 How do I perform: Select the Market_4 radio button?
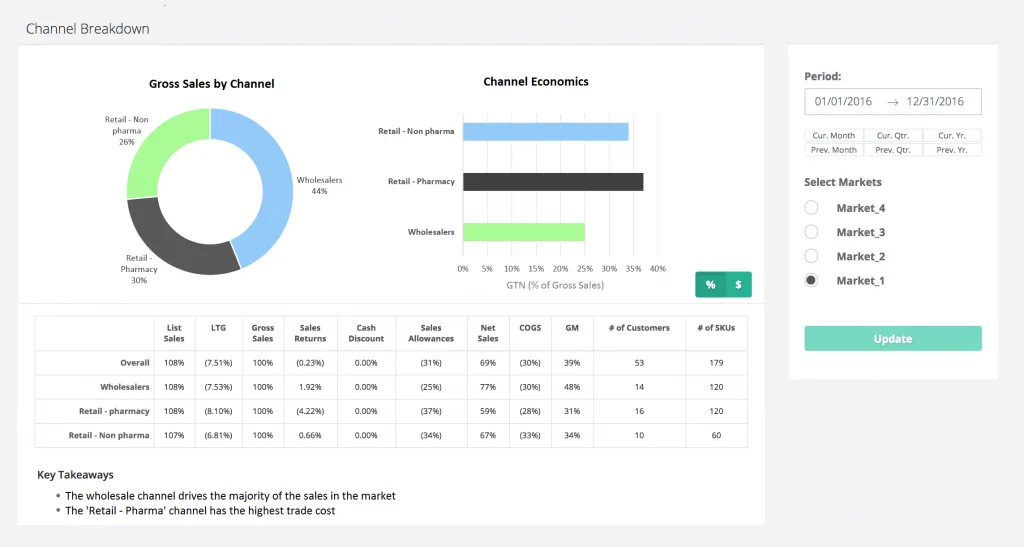tap(812, 208)
